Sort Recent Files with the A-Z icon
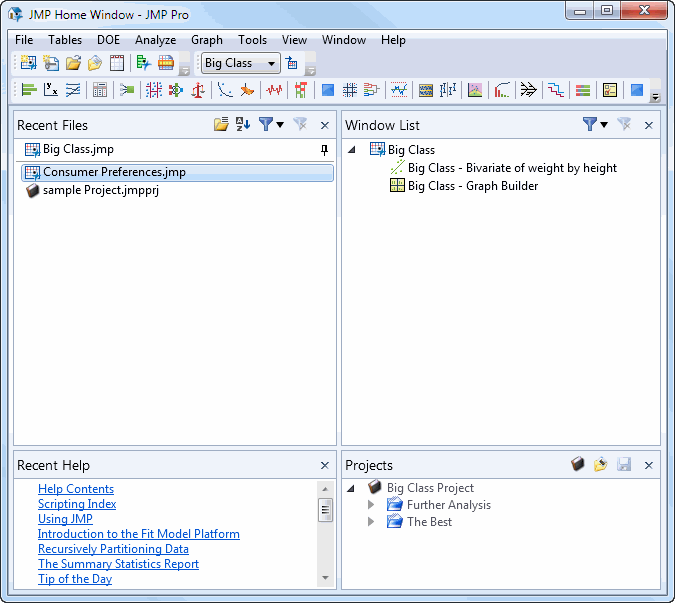This screenshot has height=603, width=675. tap(243, 124)
